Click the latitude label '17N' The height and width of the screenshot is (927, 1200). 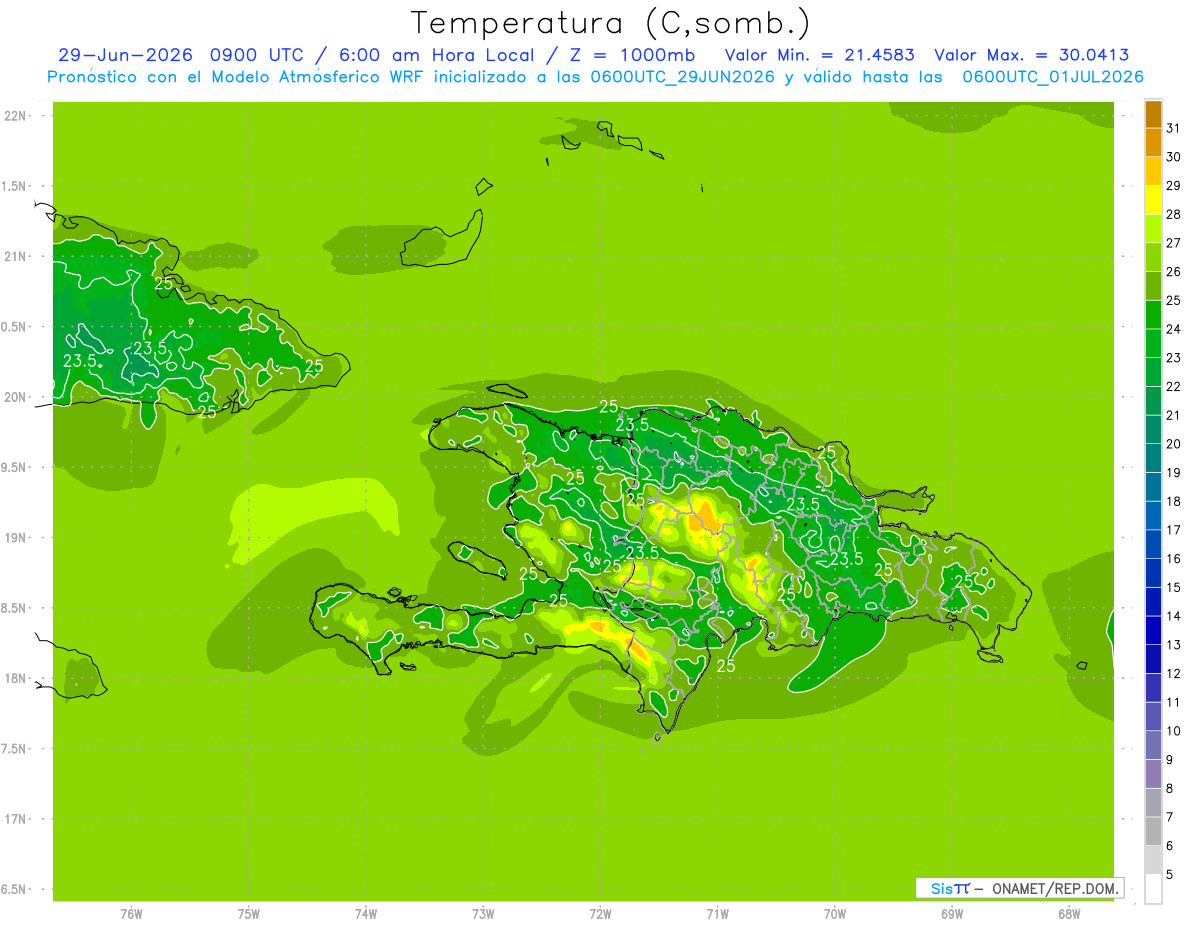pyautogui.click(x=16, y=819)
